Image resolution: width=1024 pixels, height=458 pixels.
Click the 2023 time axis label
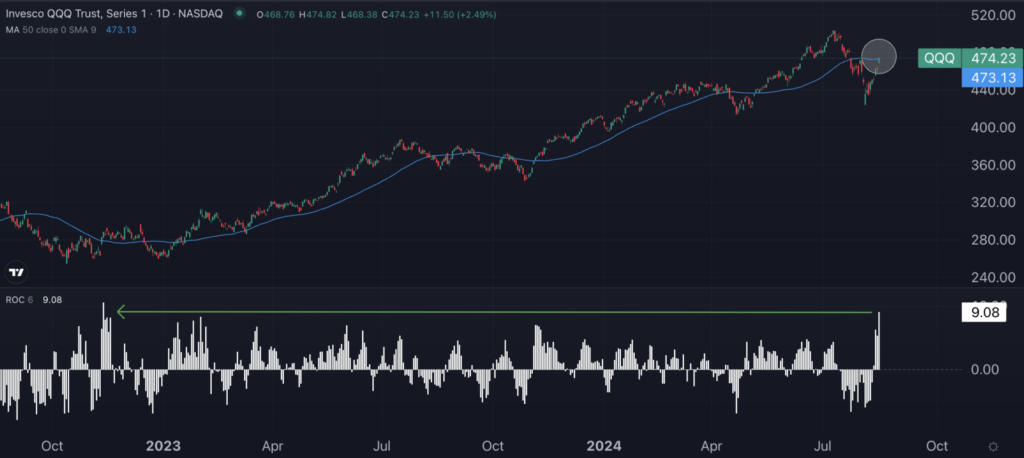(162, 445)
